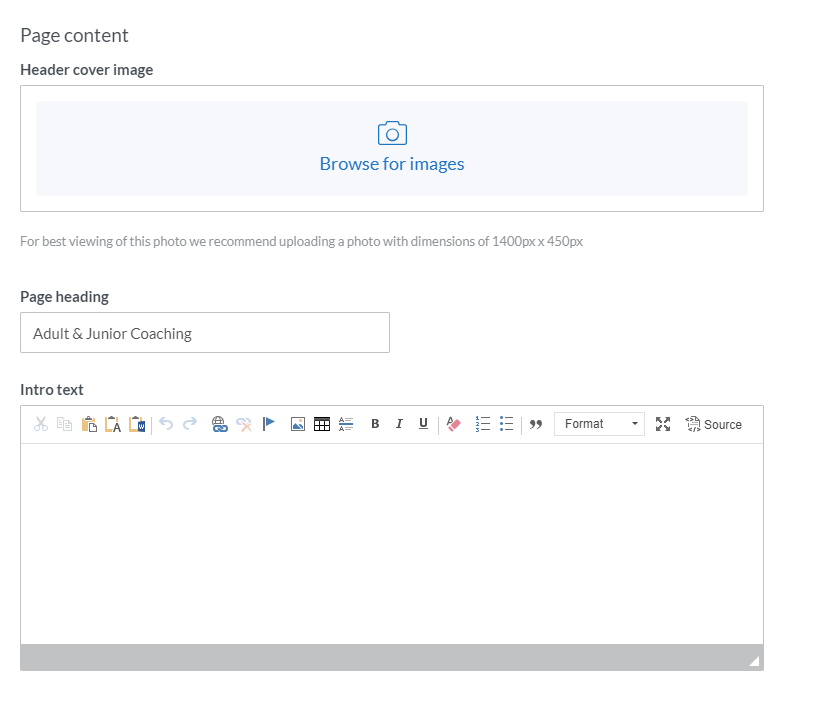Image resolution: width=826 pixels, height=707 pixels.
Task: Click the Paste icon in editor toolbar
Action: (89, 424)
